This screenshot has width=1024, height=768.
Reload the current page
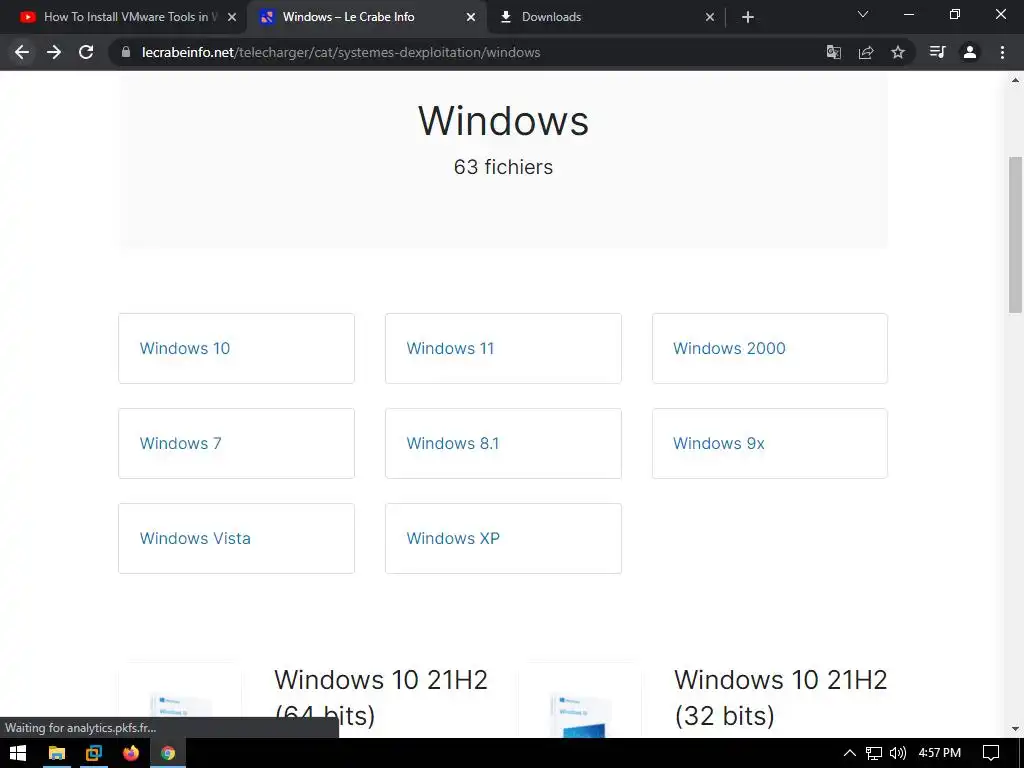[x=86, y=52]
